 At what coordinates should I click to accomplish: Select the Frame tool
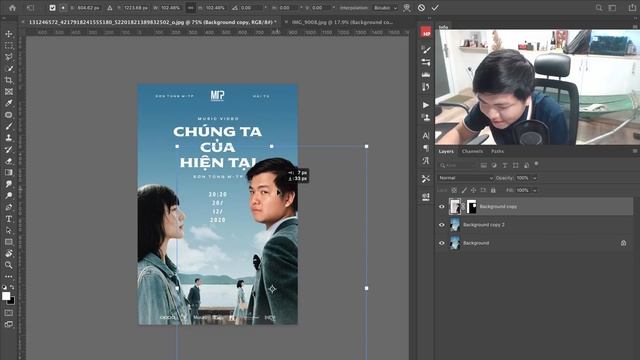(9, 92)
